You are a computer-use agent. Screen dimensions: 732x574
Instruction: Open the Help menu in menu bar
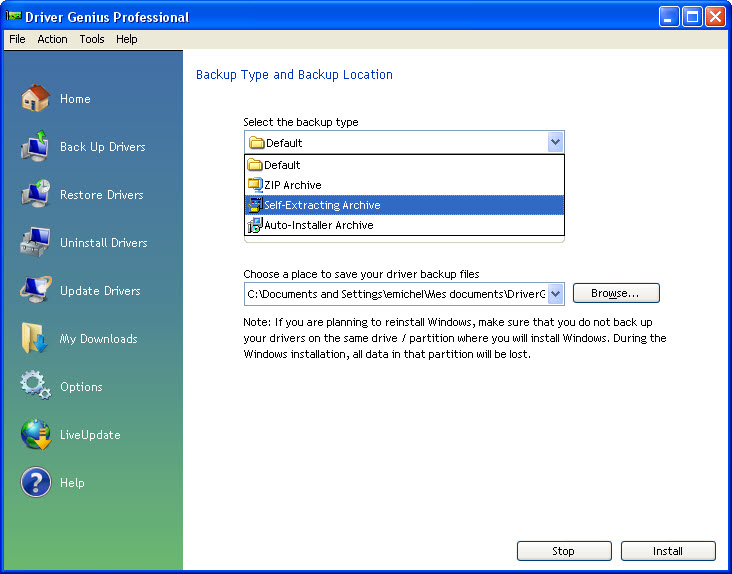(127, 39)
